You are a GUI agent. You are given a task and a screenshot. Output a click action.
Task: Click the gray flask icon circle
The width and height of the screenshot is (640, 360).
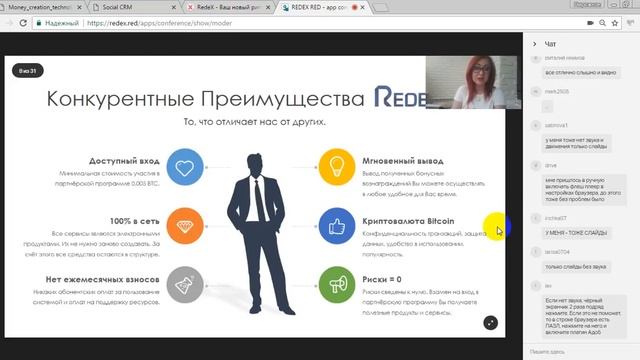click(x=185, y=285)
